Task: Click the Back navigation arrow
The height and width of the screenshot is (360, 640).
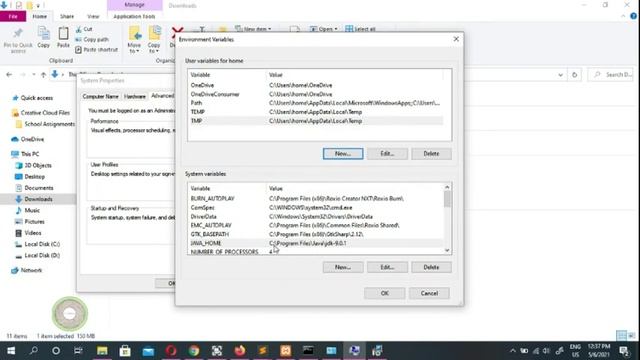Action: [9, 75]
